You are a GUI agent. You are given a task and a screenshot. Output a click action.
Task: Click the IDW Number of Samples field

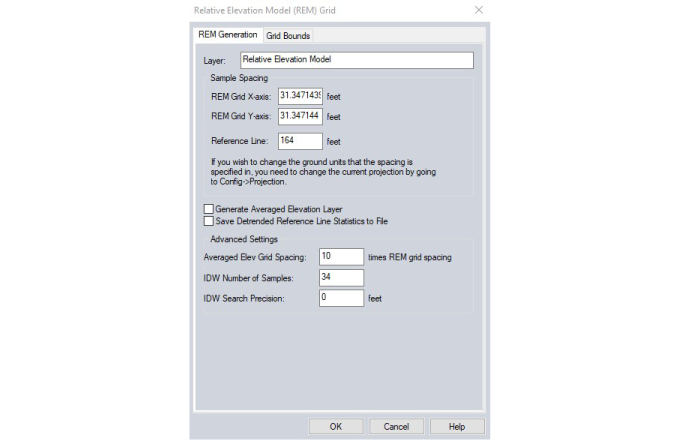(x=341, y=277)
